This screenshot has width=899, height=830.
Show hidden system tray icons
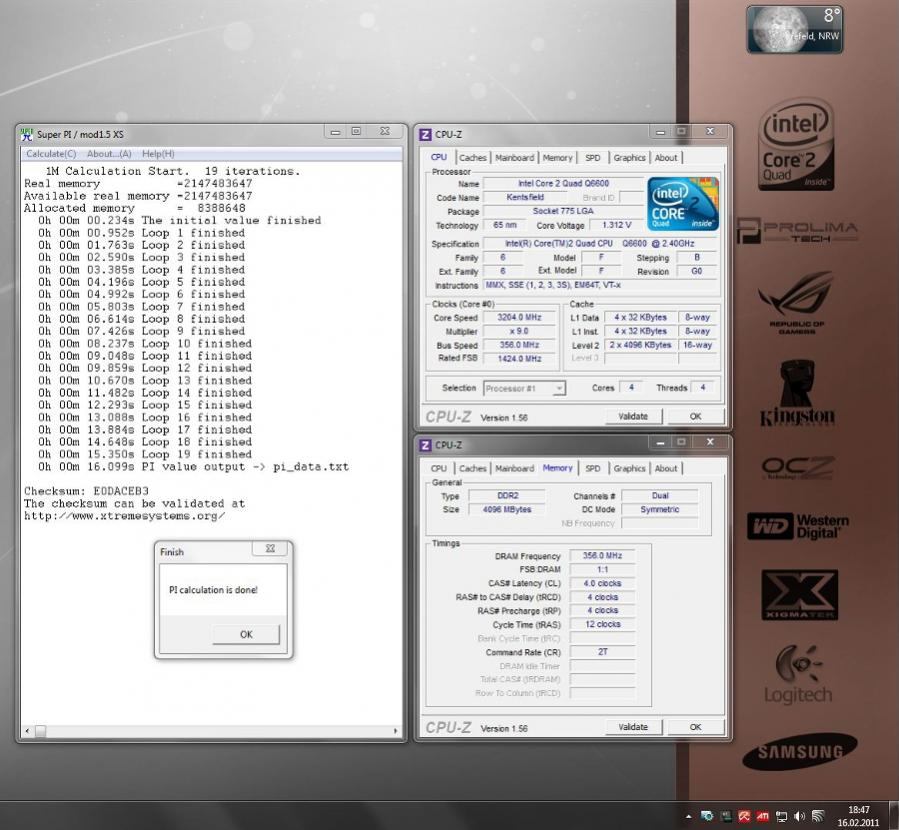click(x=689, y=816)
